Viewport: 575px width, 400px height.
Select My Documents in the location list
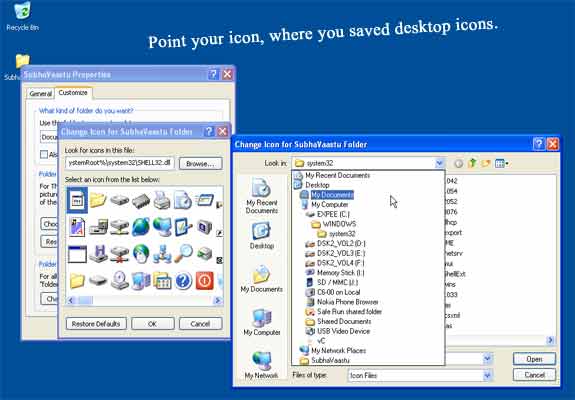332,195
